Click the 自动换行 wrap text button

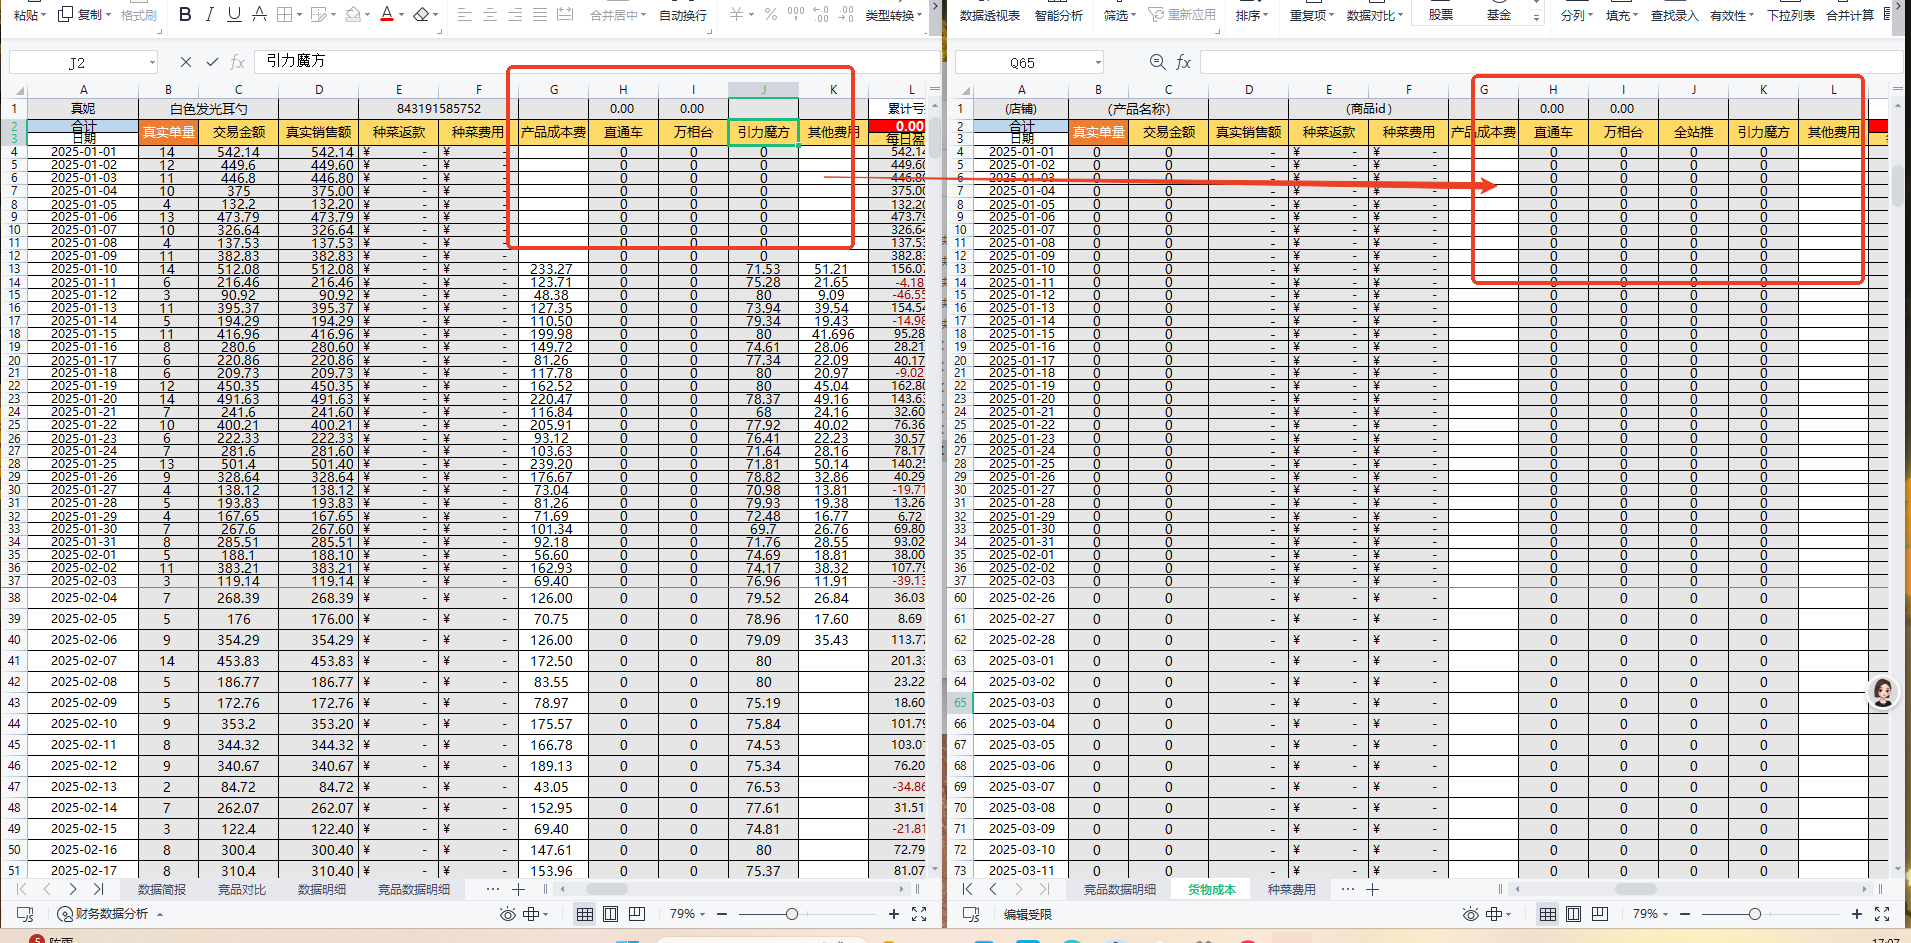click(683, 15)
